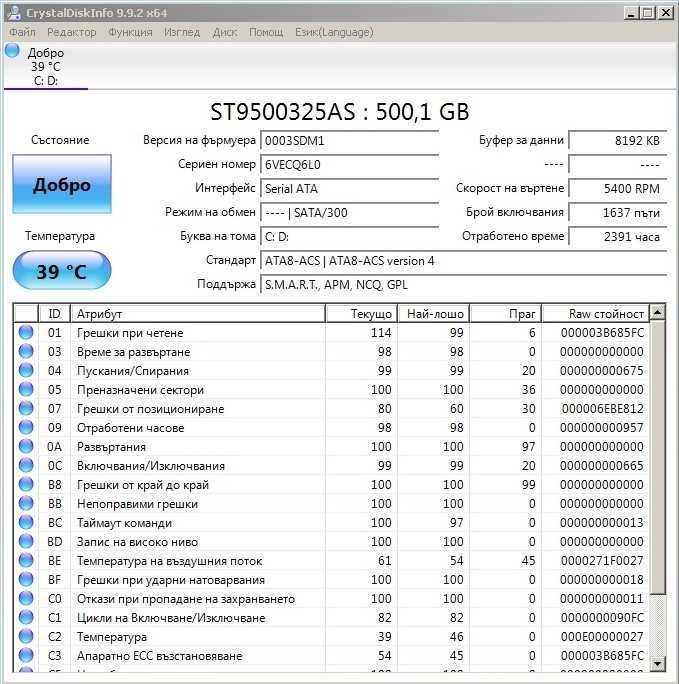Click the 2391 часа power-on hours field
The image size is (679, 684).
618,236
